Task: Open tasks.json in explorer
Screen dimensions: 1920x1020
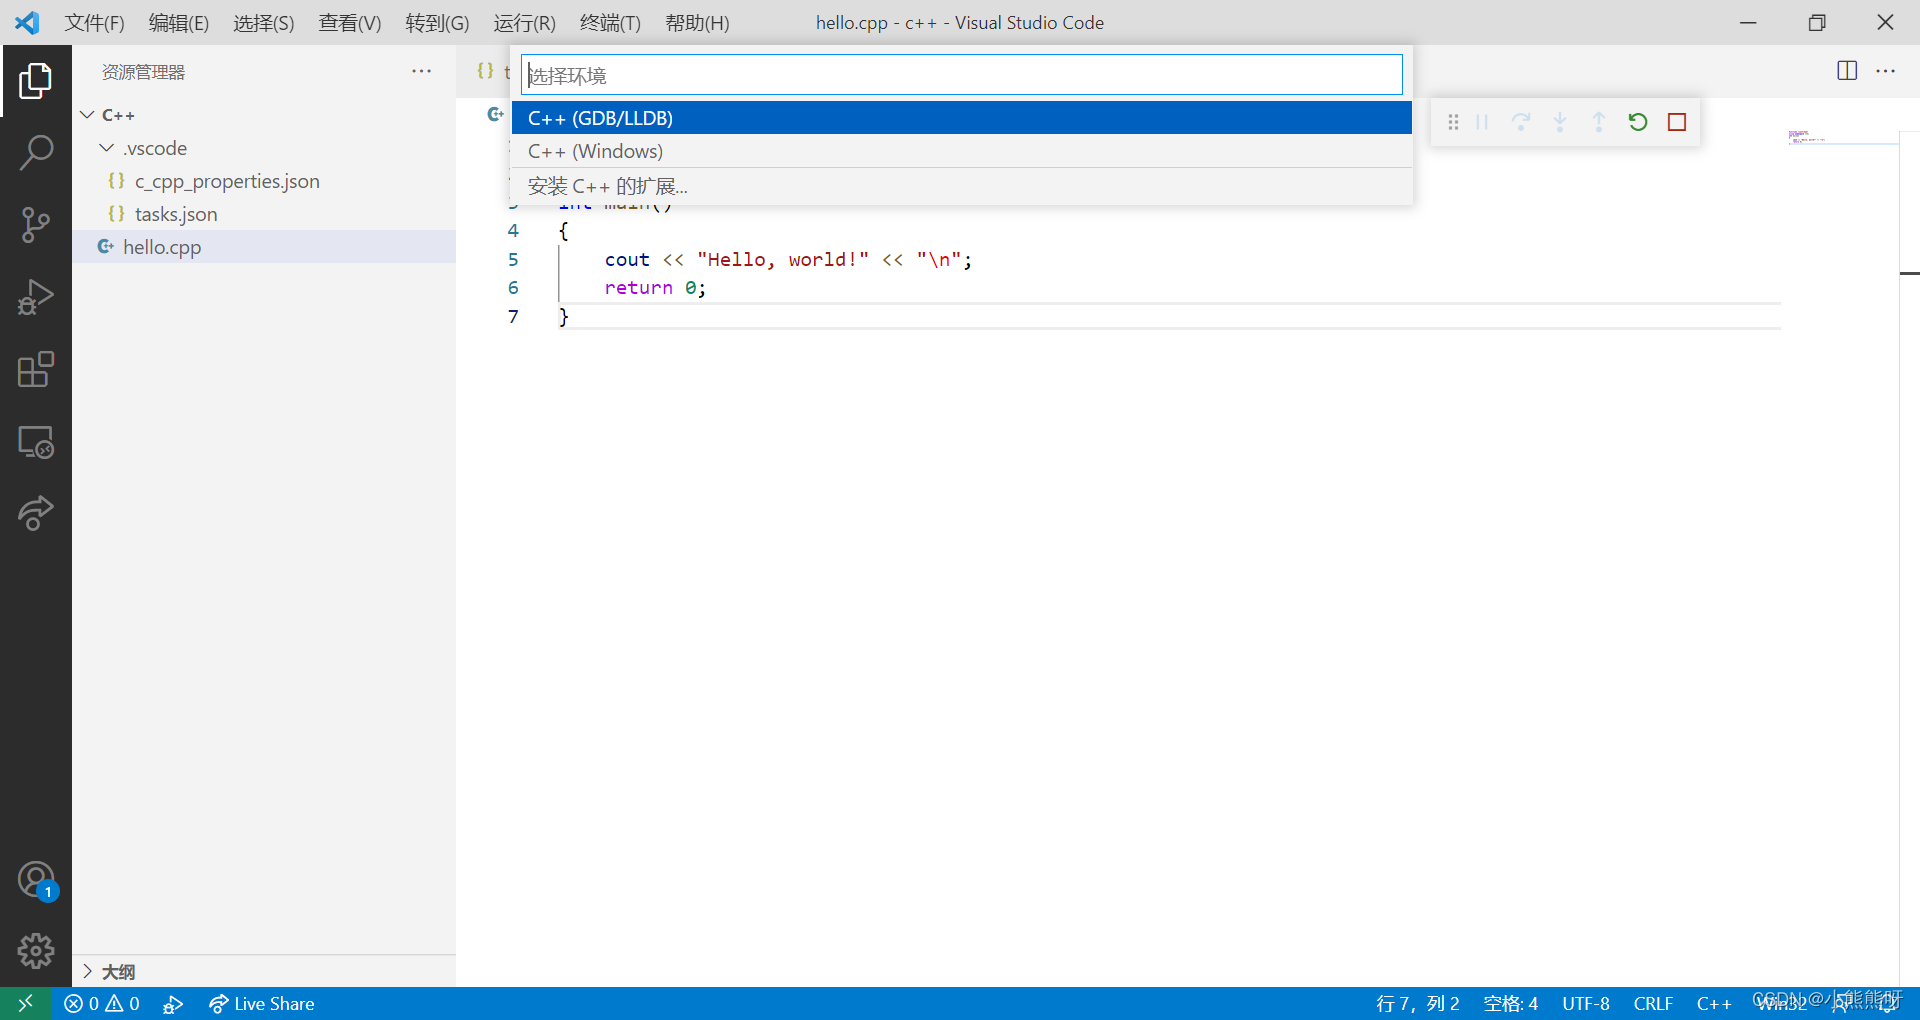Action: [264, 214]
